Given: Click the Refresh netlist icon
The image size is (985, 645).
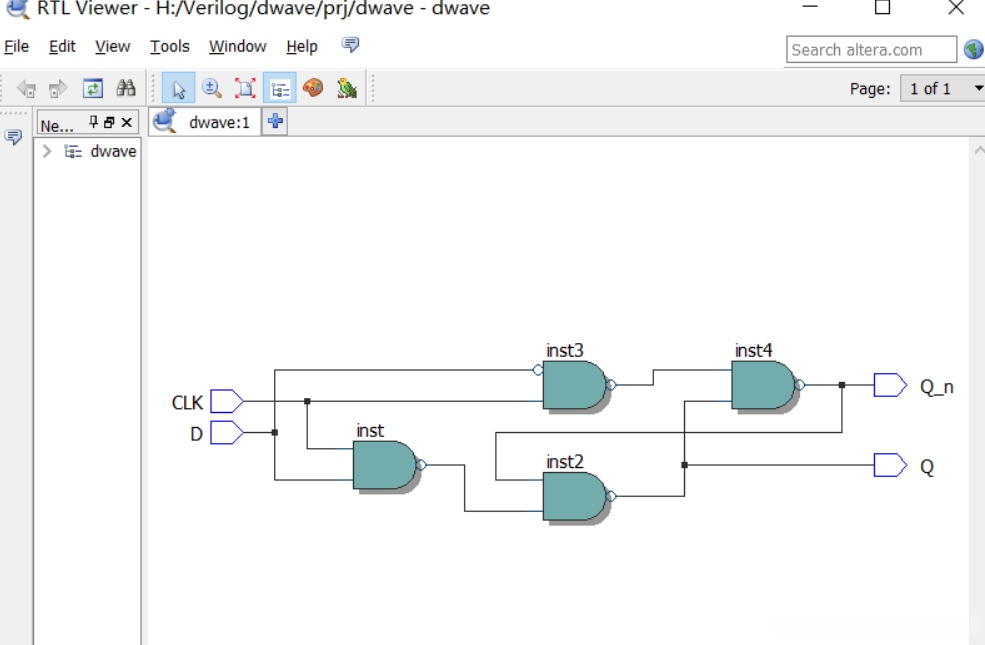Looking at the screenshot, I should (x=93, y=89).
